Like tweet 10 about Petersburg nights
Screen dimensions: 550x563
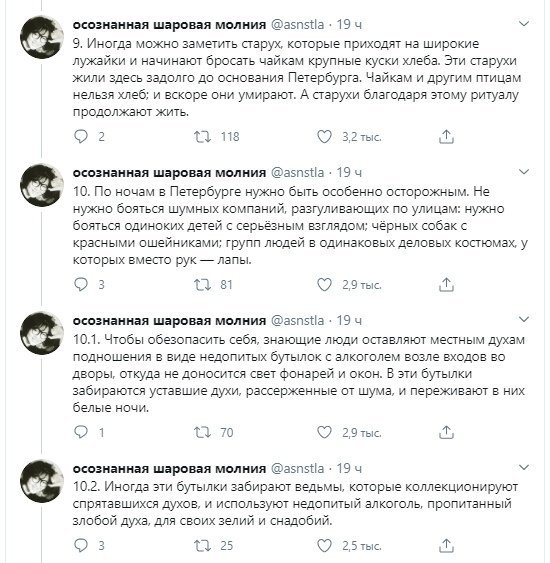pos(324,285)
